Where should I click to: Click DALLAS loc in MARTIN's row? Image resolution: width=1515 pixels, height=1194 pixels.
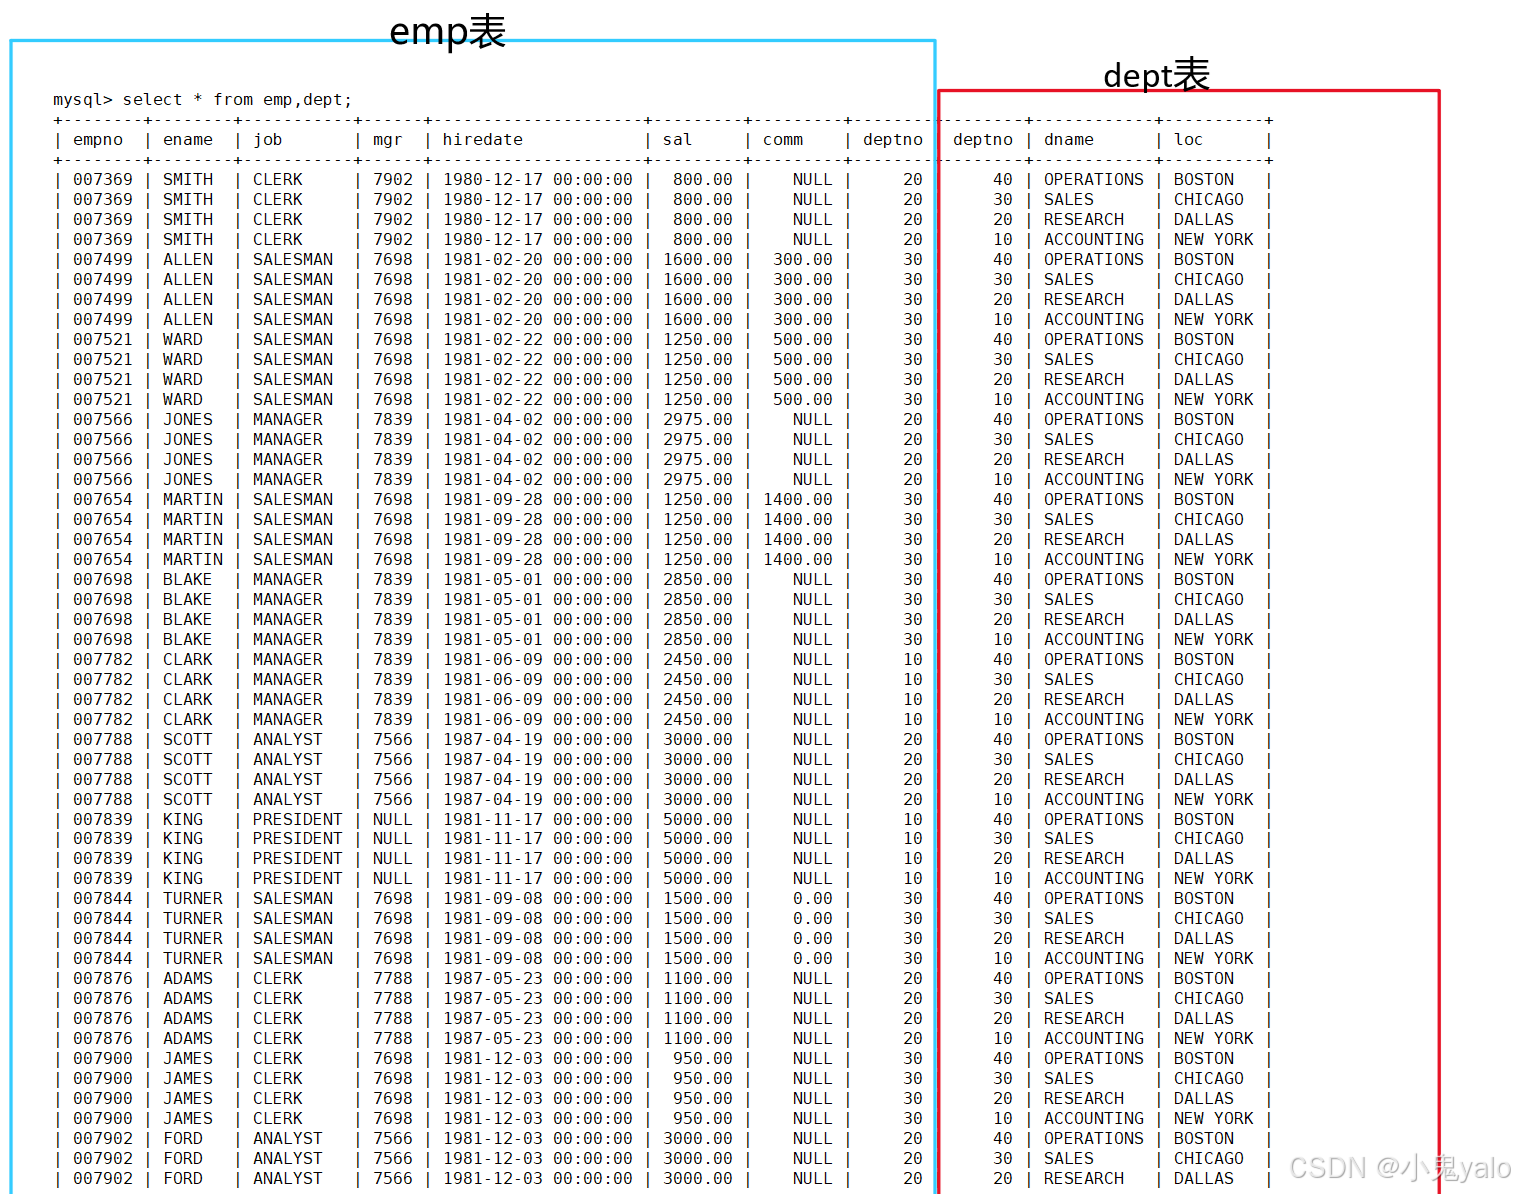(1204, 540)
